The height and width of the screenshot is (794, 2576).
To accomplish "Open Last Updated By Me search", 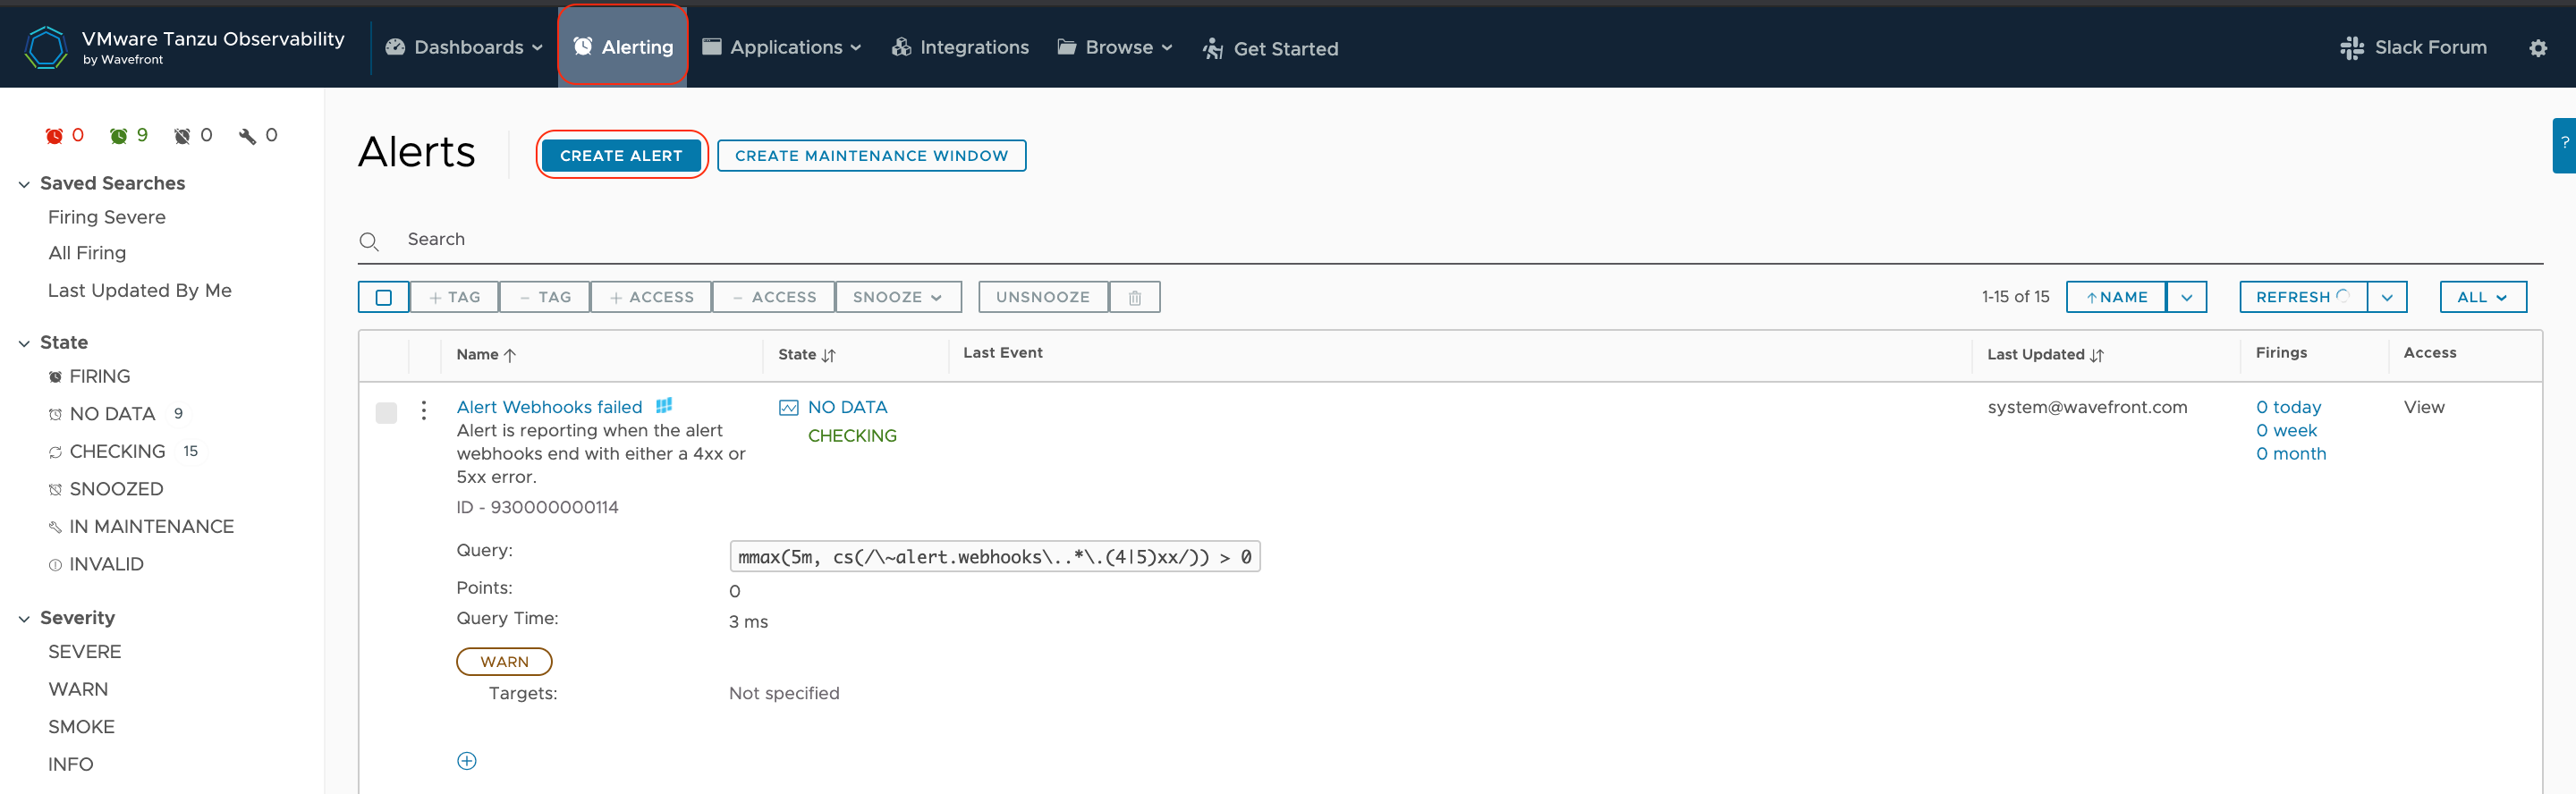I will [140, 290].
